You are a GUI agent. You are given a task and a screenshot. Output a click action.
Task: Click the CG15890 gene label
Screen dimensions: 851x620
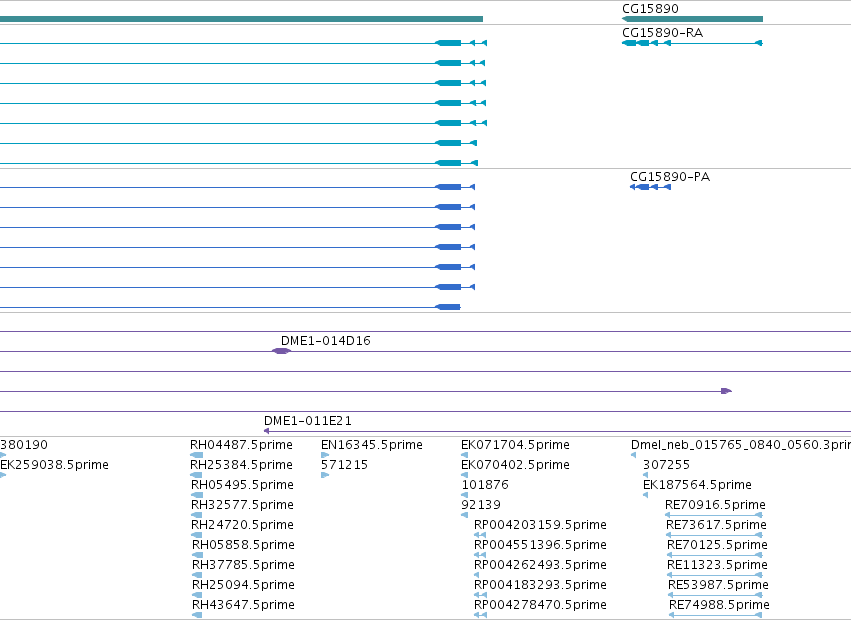[x=650, y=9]
